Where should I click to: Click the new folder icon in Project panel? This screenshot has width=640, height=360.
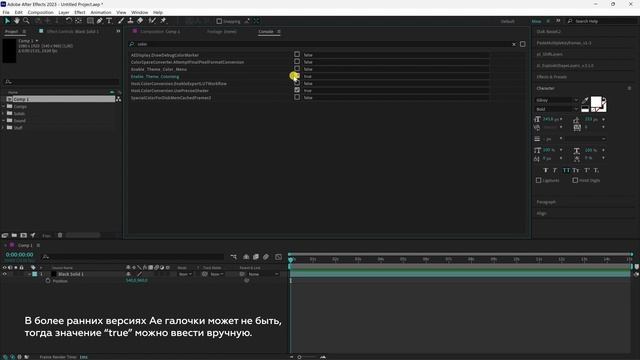pyautogui.click(x=14, y=235)
